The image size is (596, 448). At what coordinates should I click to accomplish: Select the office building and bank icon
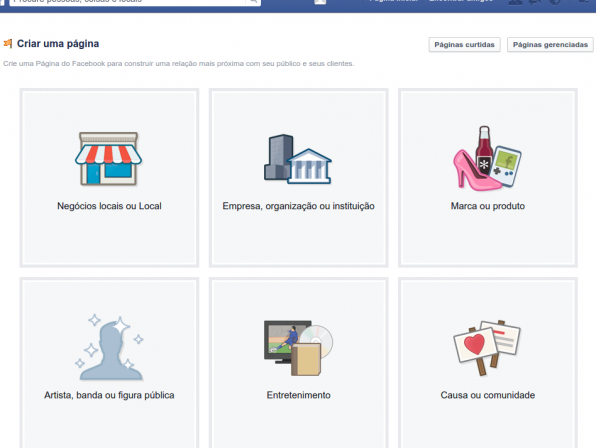pos(298,159)
